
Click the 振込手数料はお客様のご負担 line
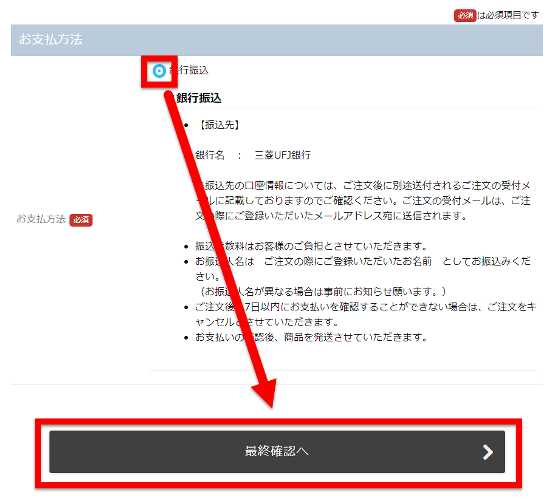tap(311, 246)
